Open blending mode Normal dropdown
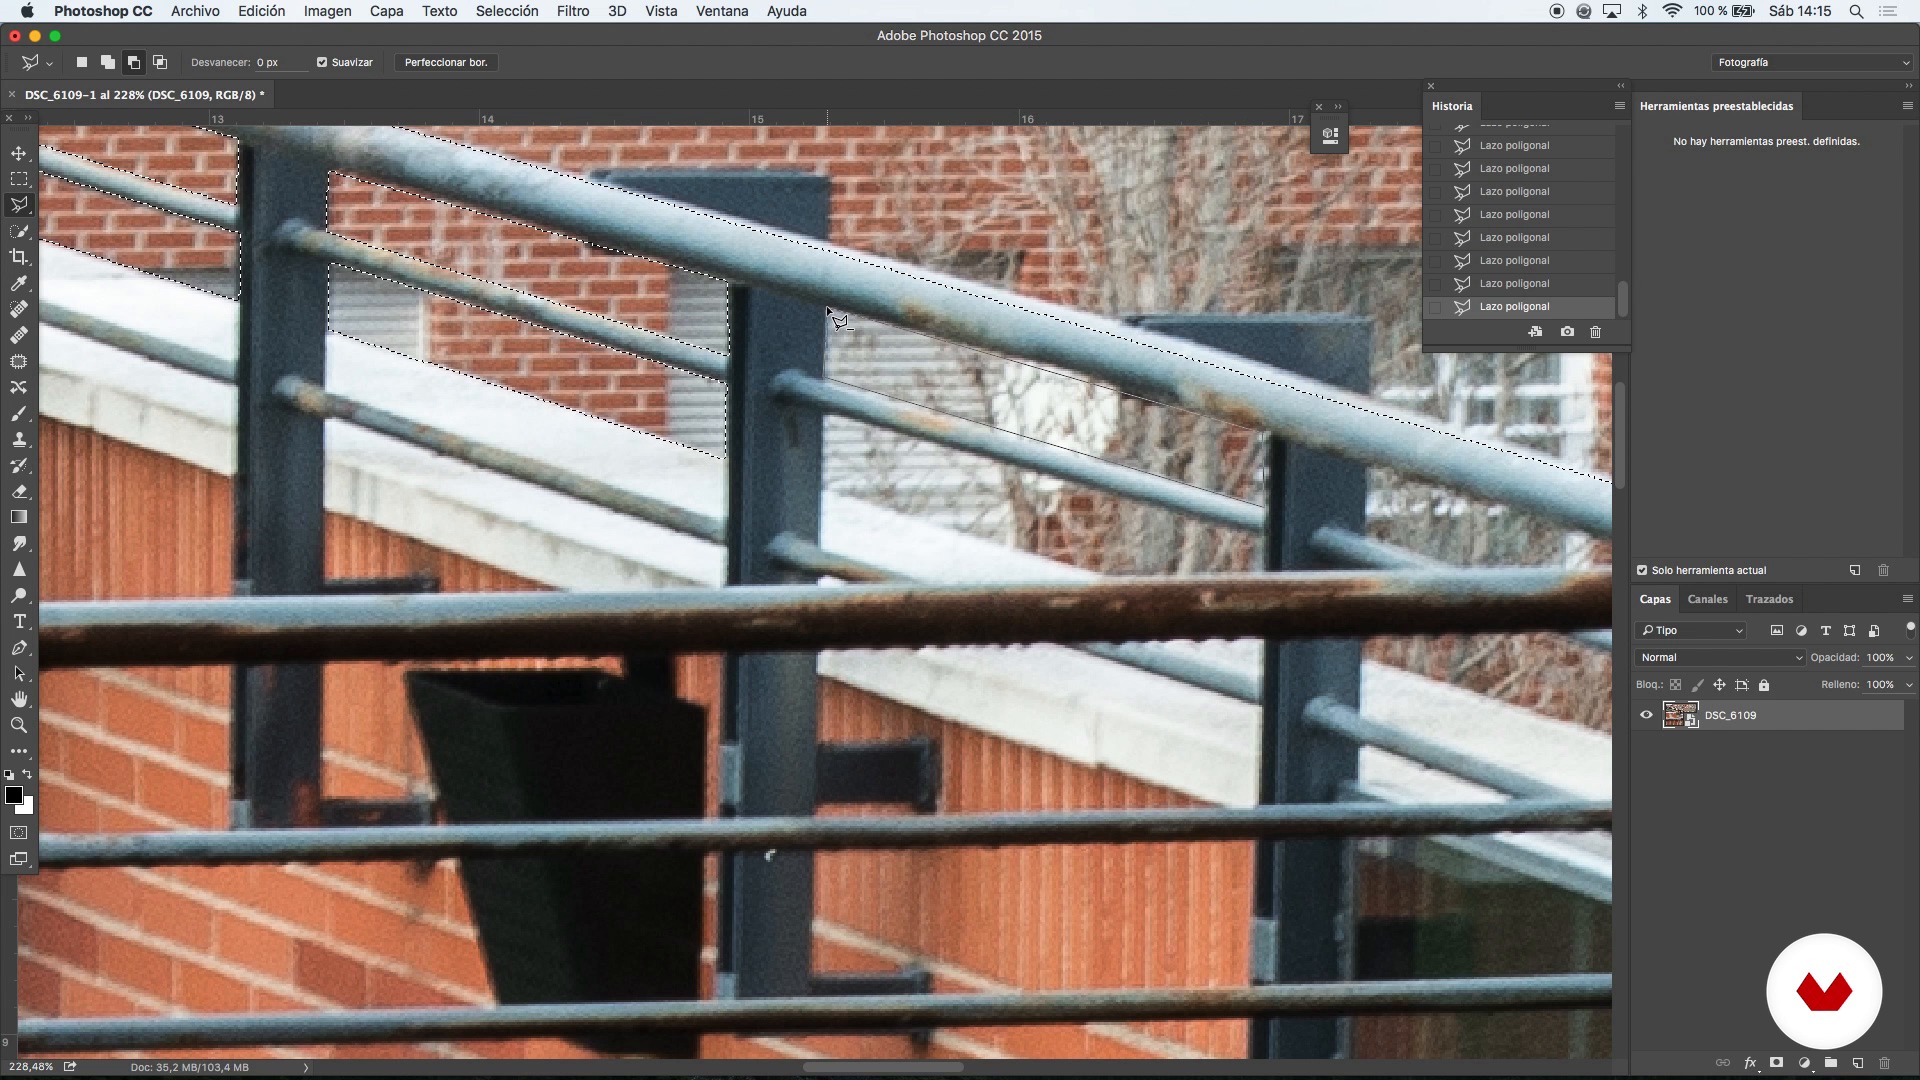 pyautogui.click(x=1720, y=658)
